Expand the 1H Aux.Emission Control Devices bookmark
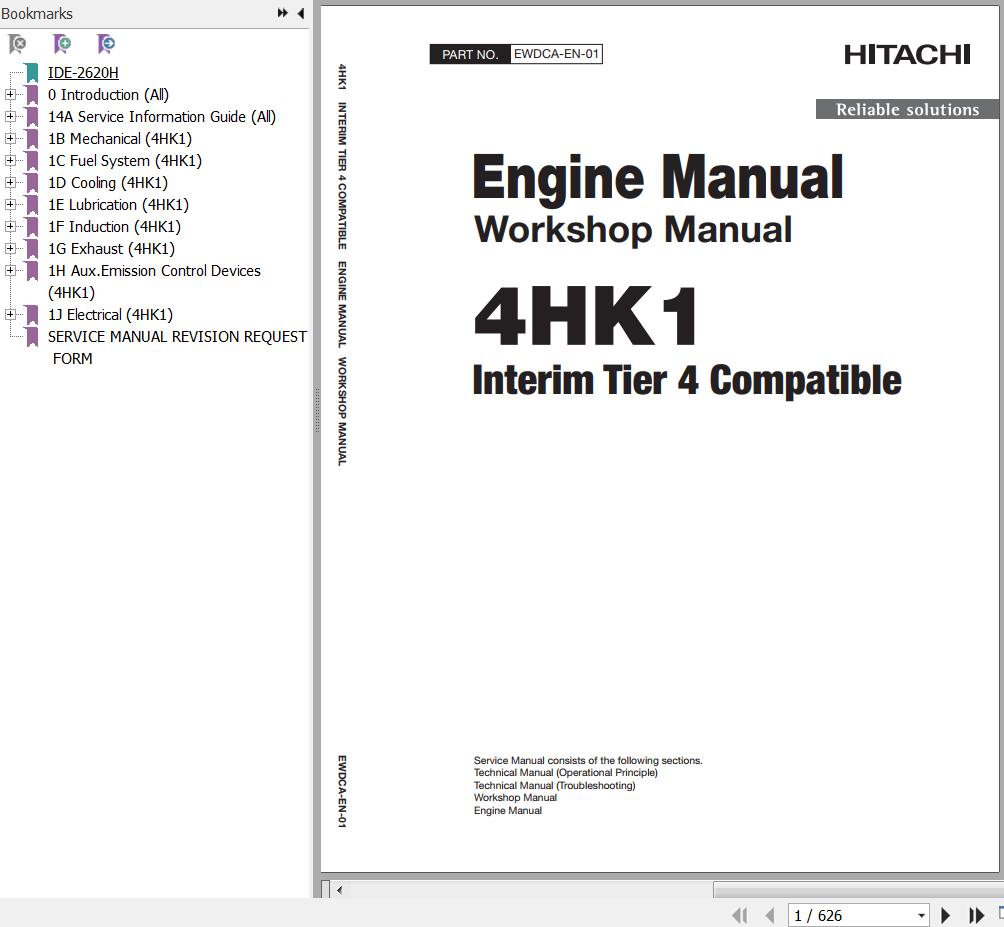 click(x=10, y=271)
